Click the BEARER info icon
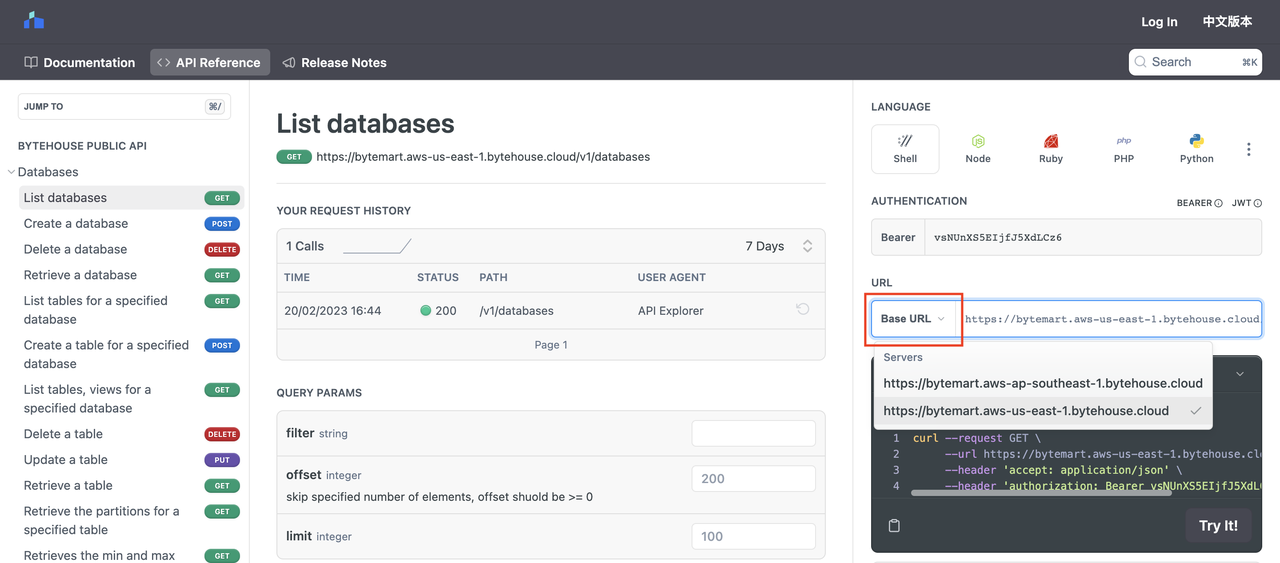Image resolution: width=1280 pixels, height=563 pixels. [x=1218, y=203]
